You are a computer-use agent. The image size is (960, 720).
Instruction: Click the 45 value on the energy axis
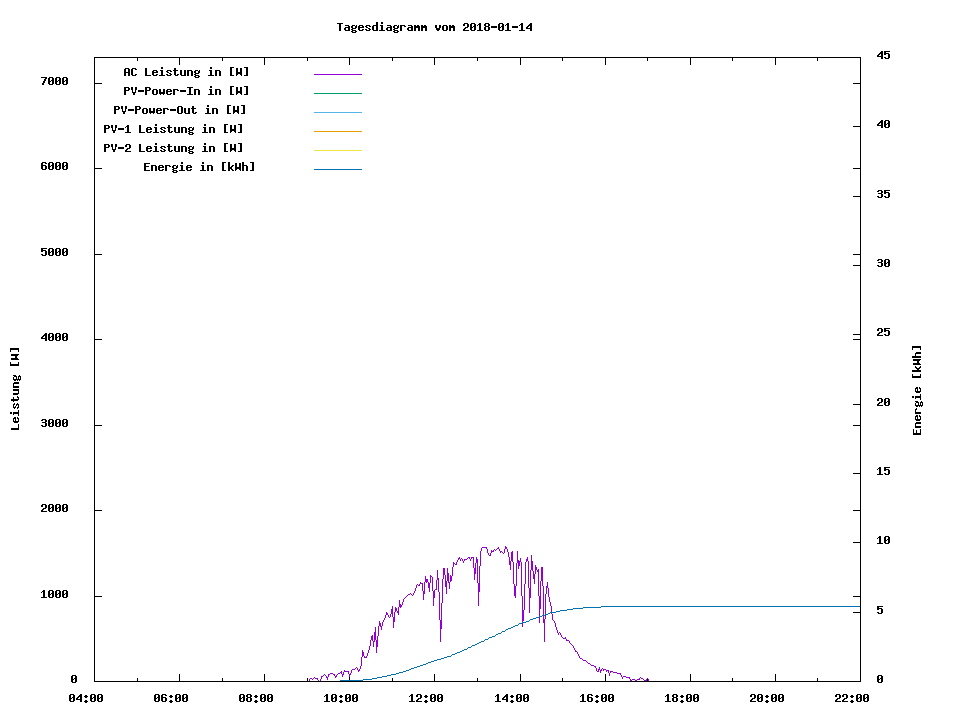(883, 55)
